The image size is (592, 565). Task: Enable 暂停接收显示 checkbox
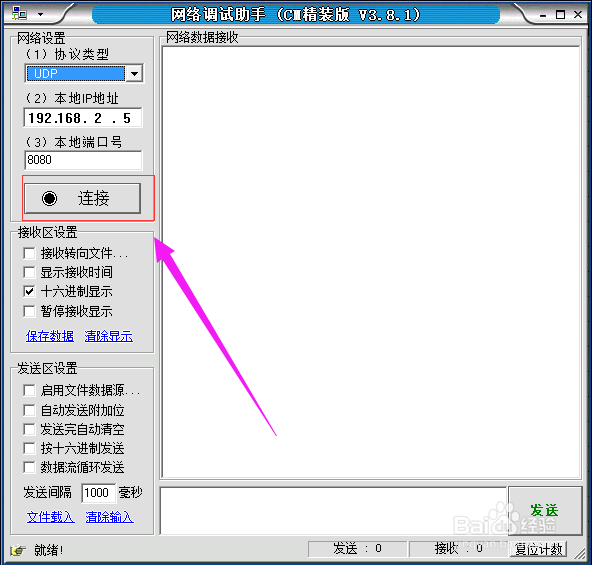(29, 311)
